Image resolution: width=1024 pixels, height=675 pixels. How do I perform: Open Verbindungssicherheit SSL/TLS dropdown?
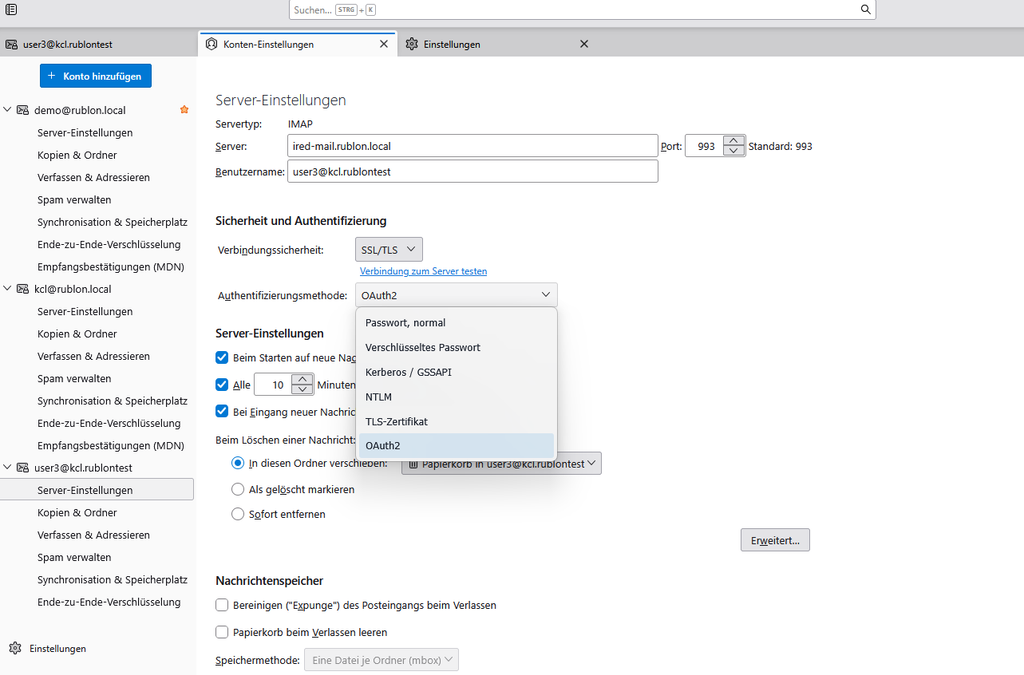click(389, 249)
